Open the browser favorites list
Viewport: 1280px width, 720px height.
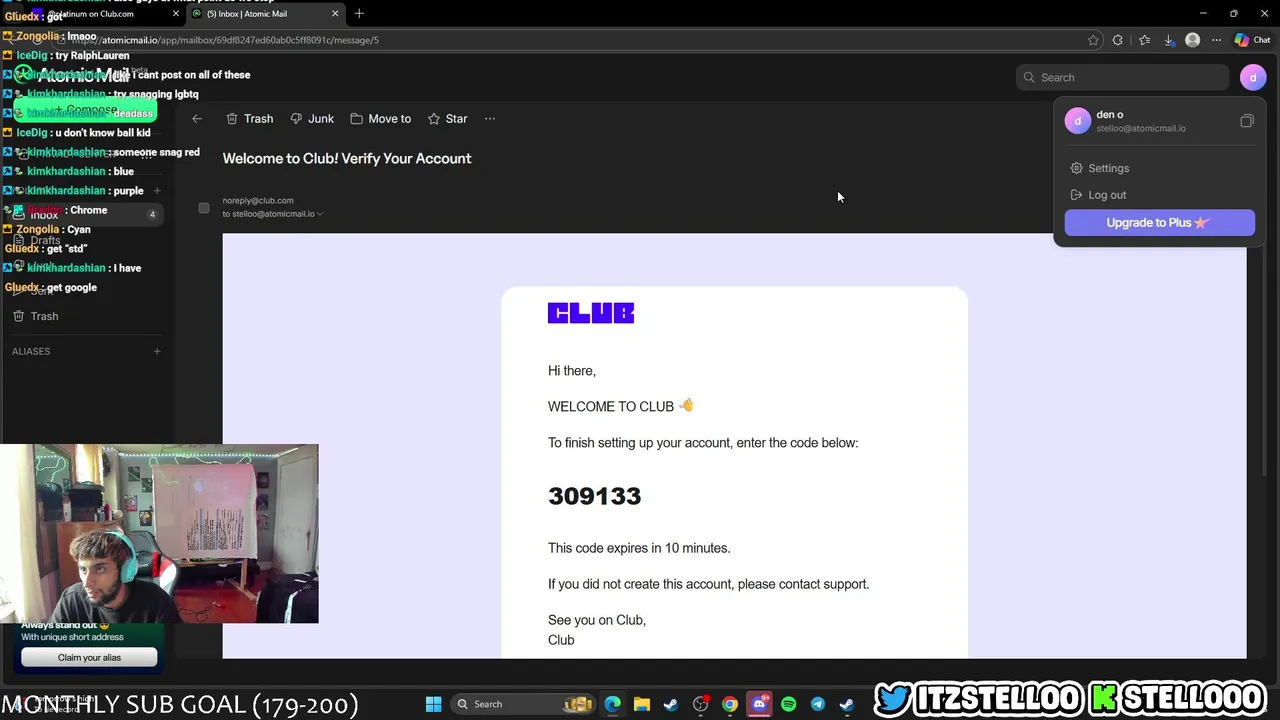coord(1144,40)
